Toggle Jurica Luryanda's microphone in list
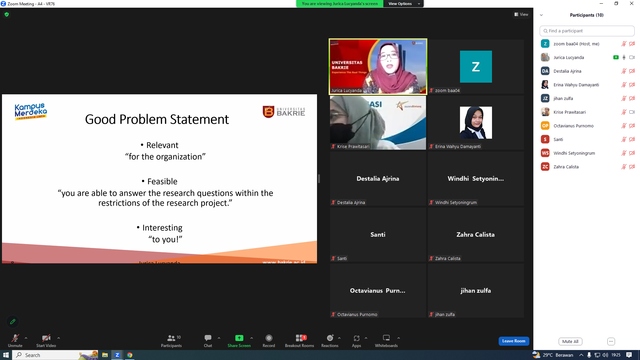Viewport: 640px width, 360px height. click(624, 57)
